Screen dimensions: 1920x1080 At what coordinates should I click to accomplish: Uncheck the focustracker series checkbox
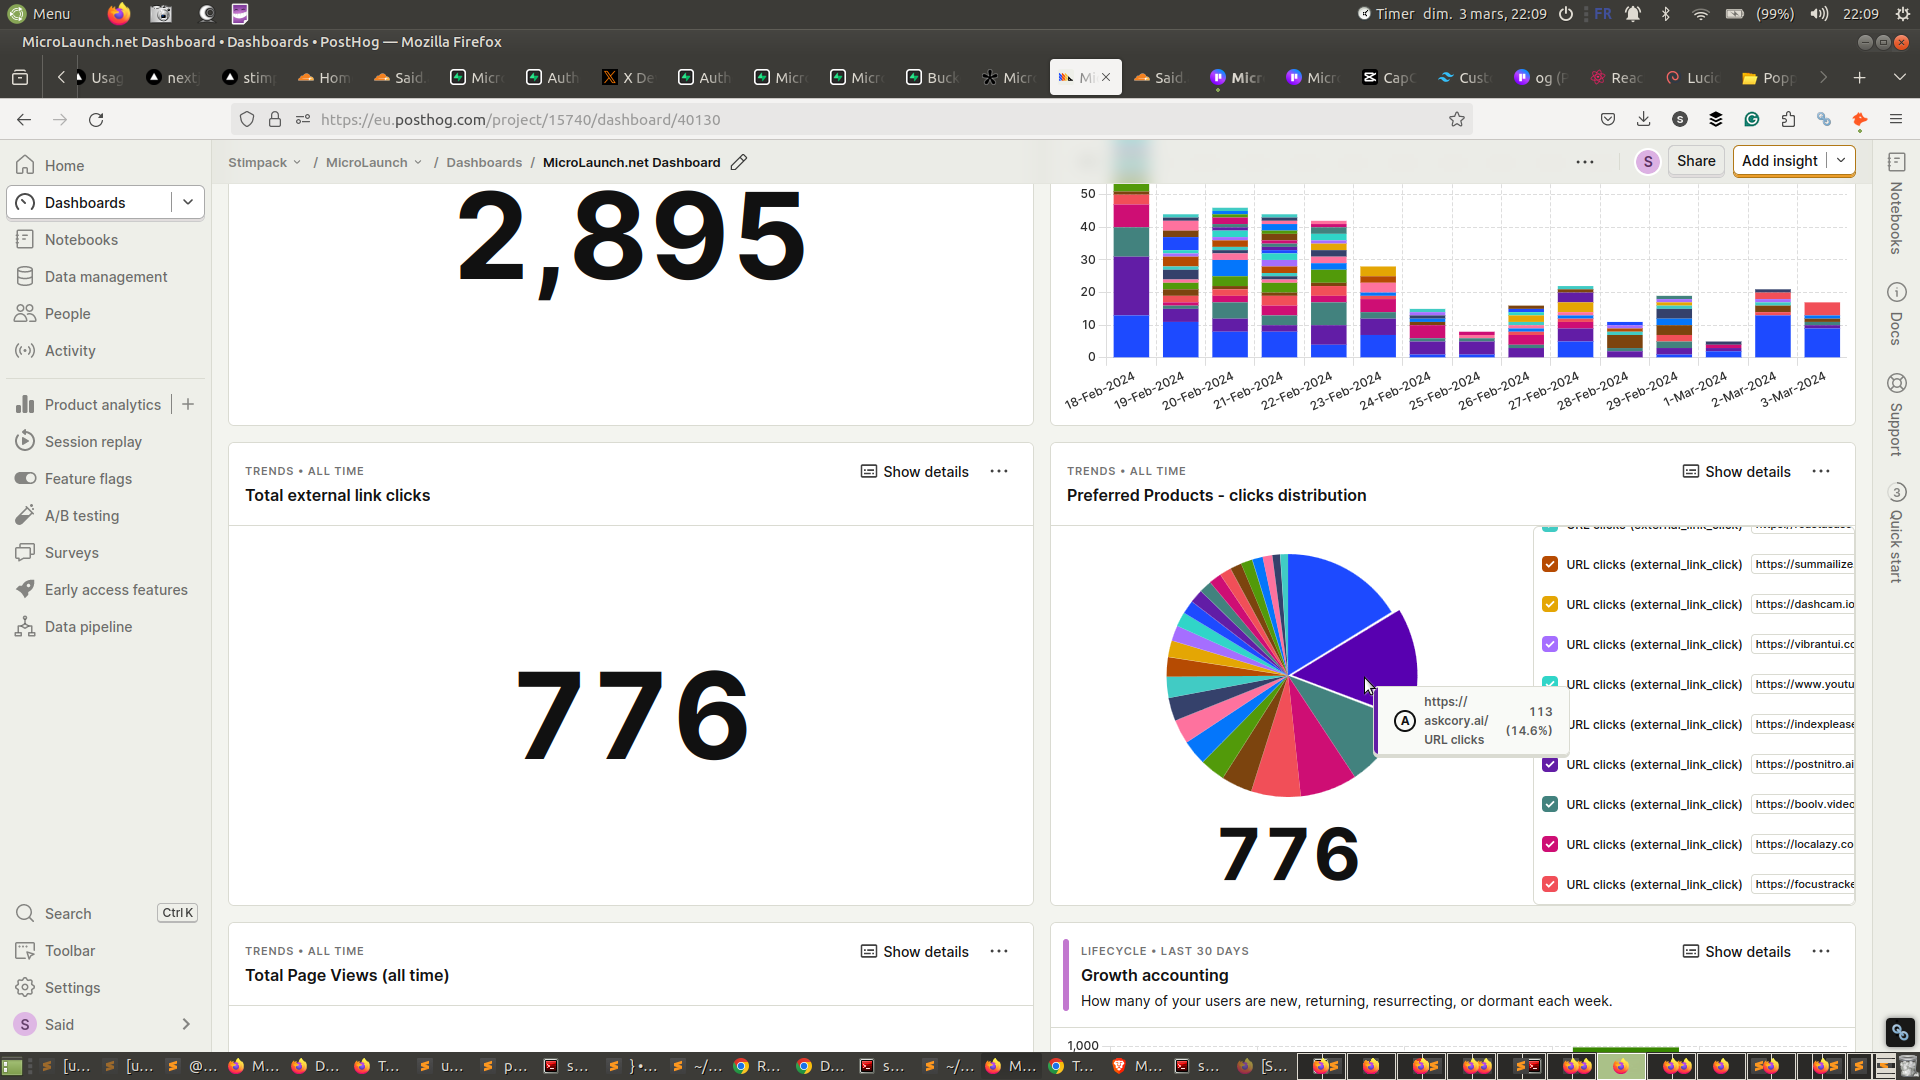(x=1550, y=884)
